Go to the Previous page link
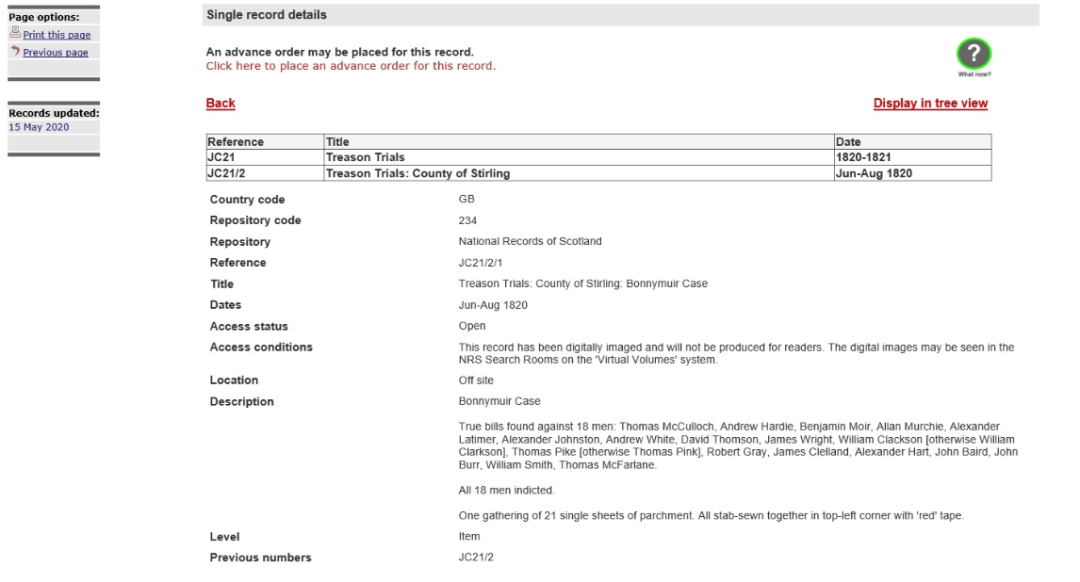This screenshot has height=582, width=1080. 55,53
